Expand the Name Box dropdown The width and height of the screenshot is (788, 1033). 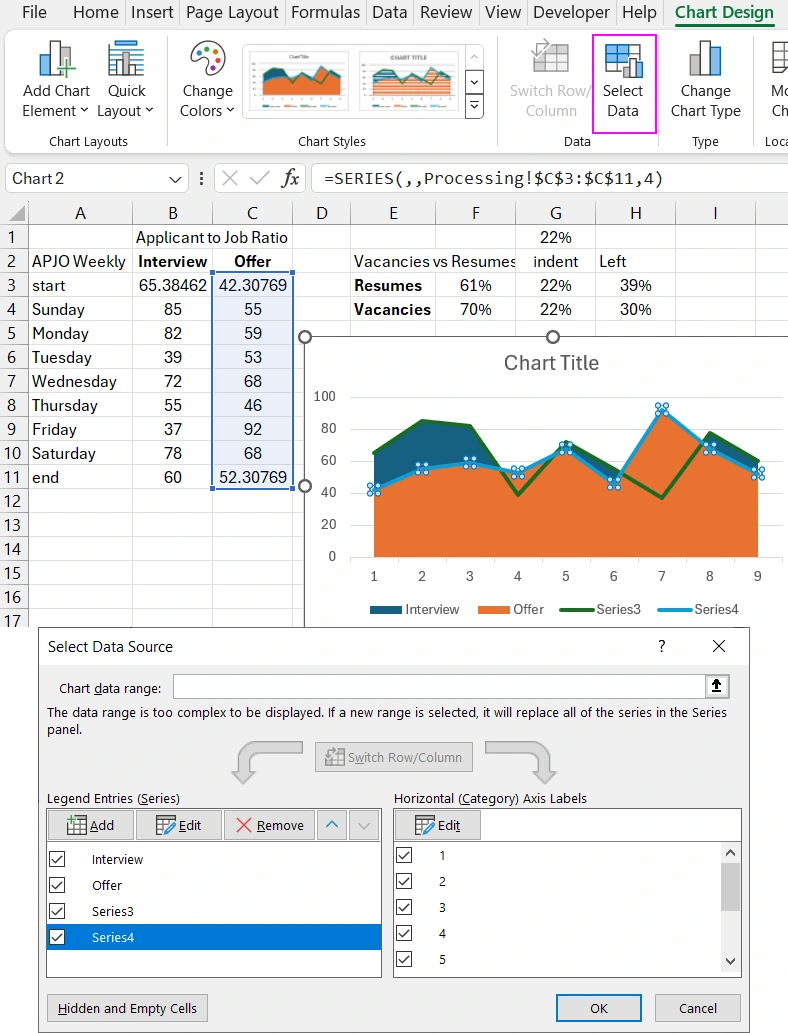(177, 179)
